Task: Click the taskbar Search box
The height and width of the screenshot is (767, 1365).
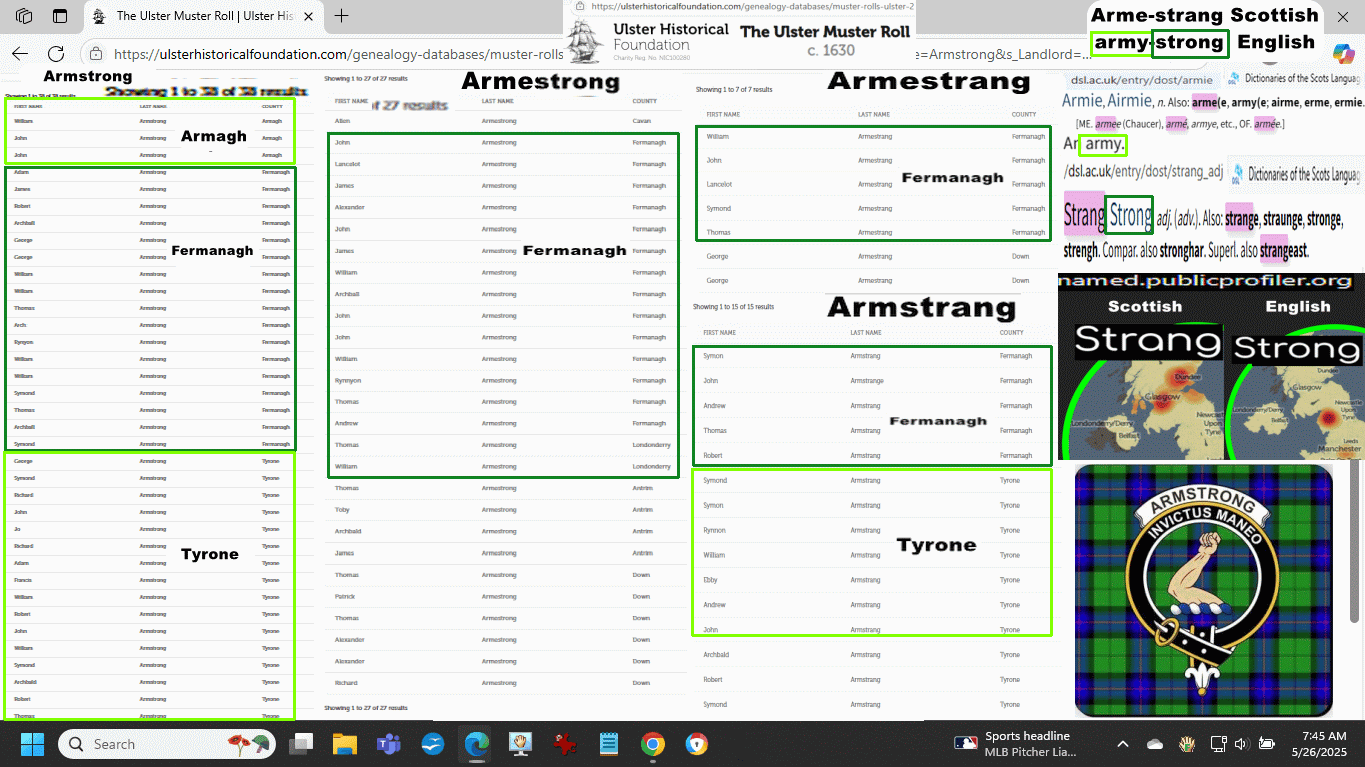Action: point(168,744)
